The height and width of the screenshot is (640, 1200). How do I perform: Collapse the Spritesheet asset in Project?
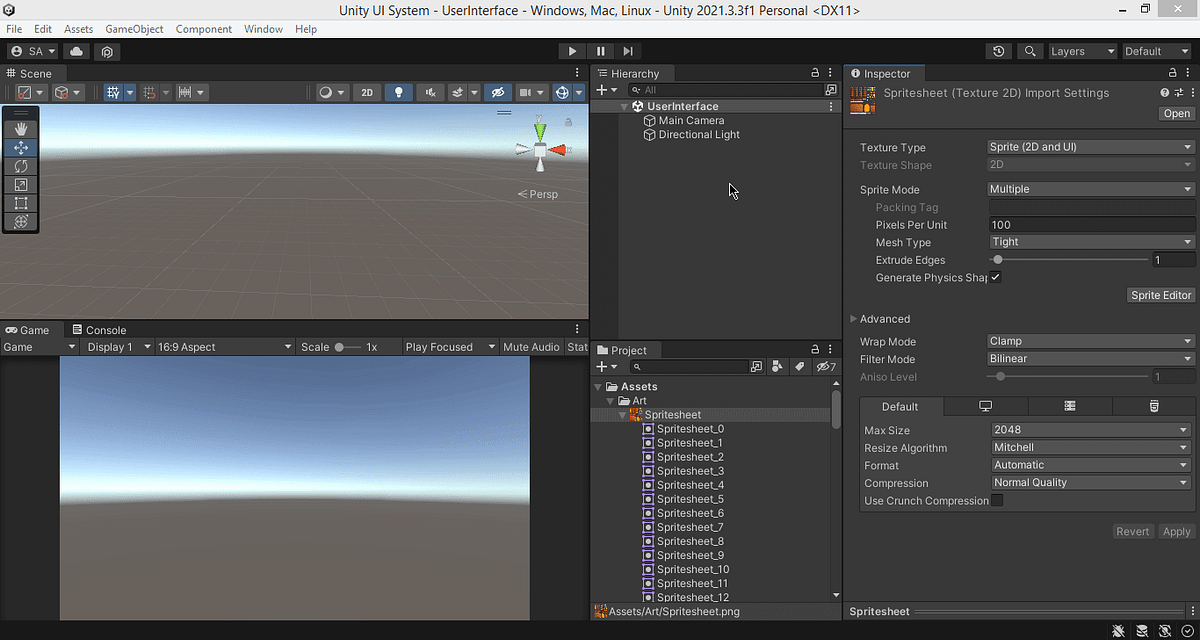pyautogui.click(x=622, y=414)
